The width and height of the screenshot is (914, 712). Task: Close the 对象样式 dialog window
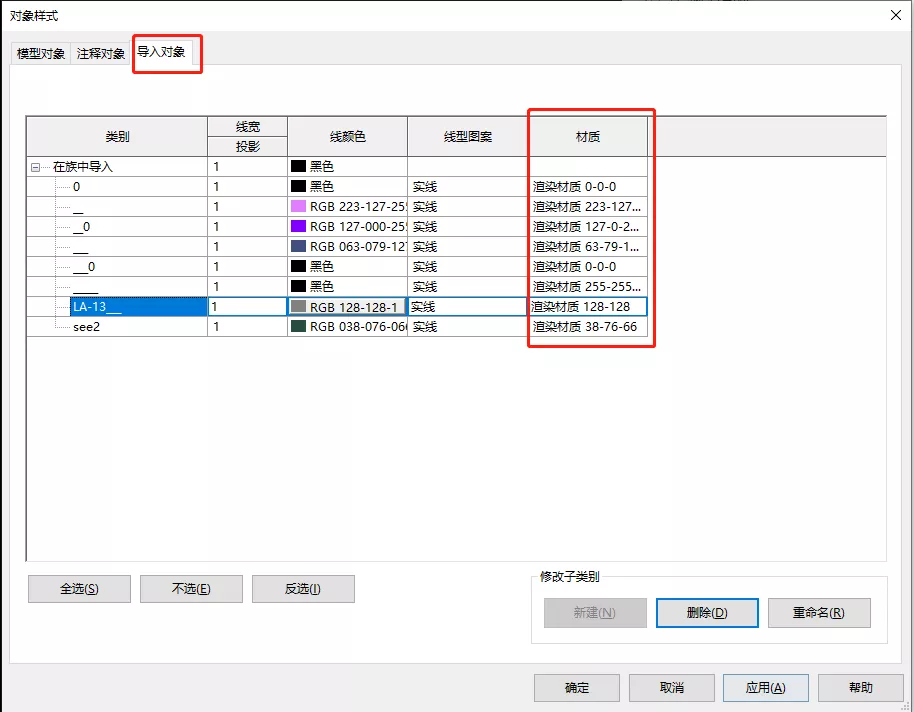point(895,14)
